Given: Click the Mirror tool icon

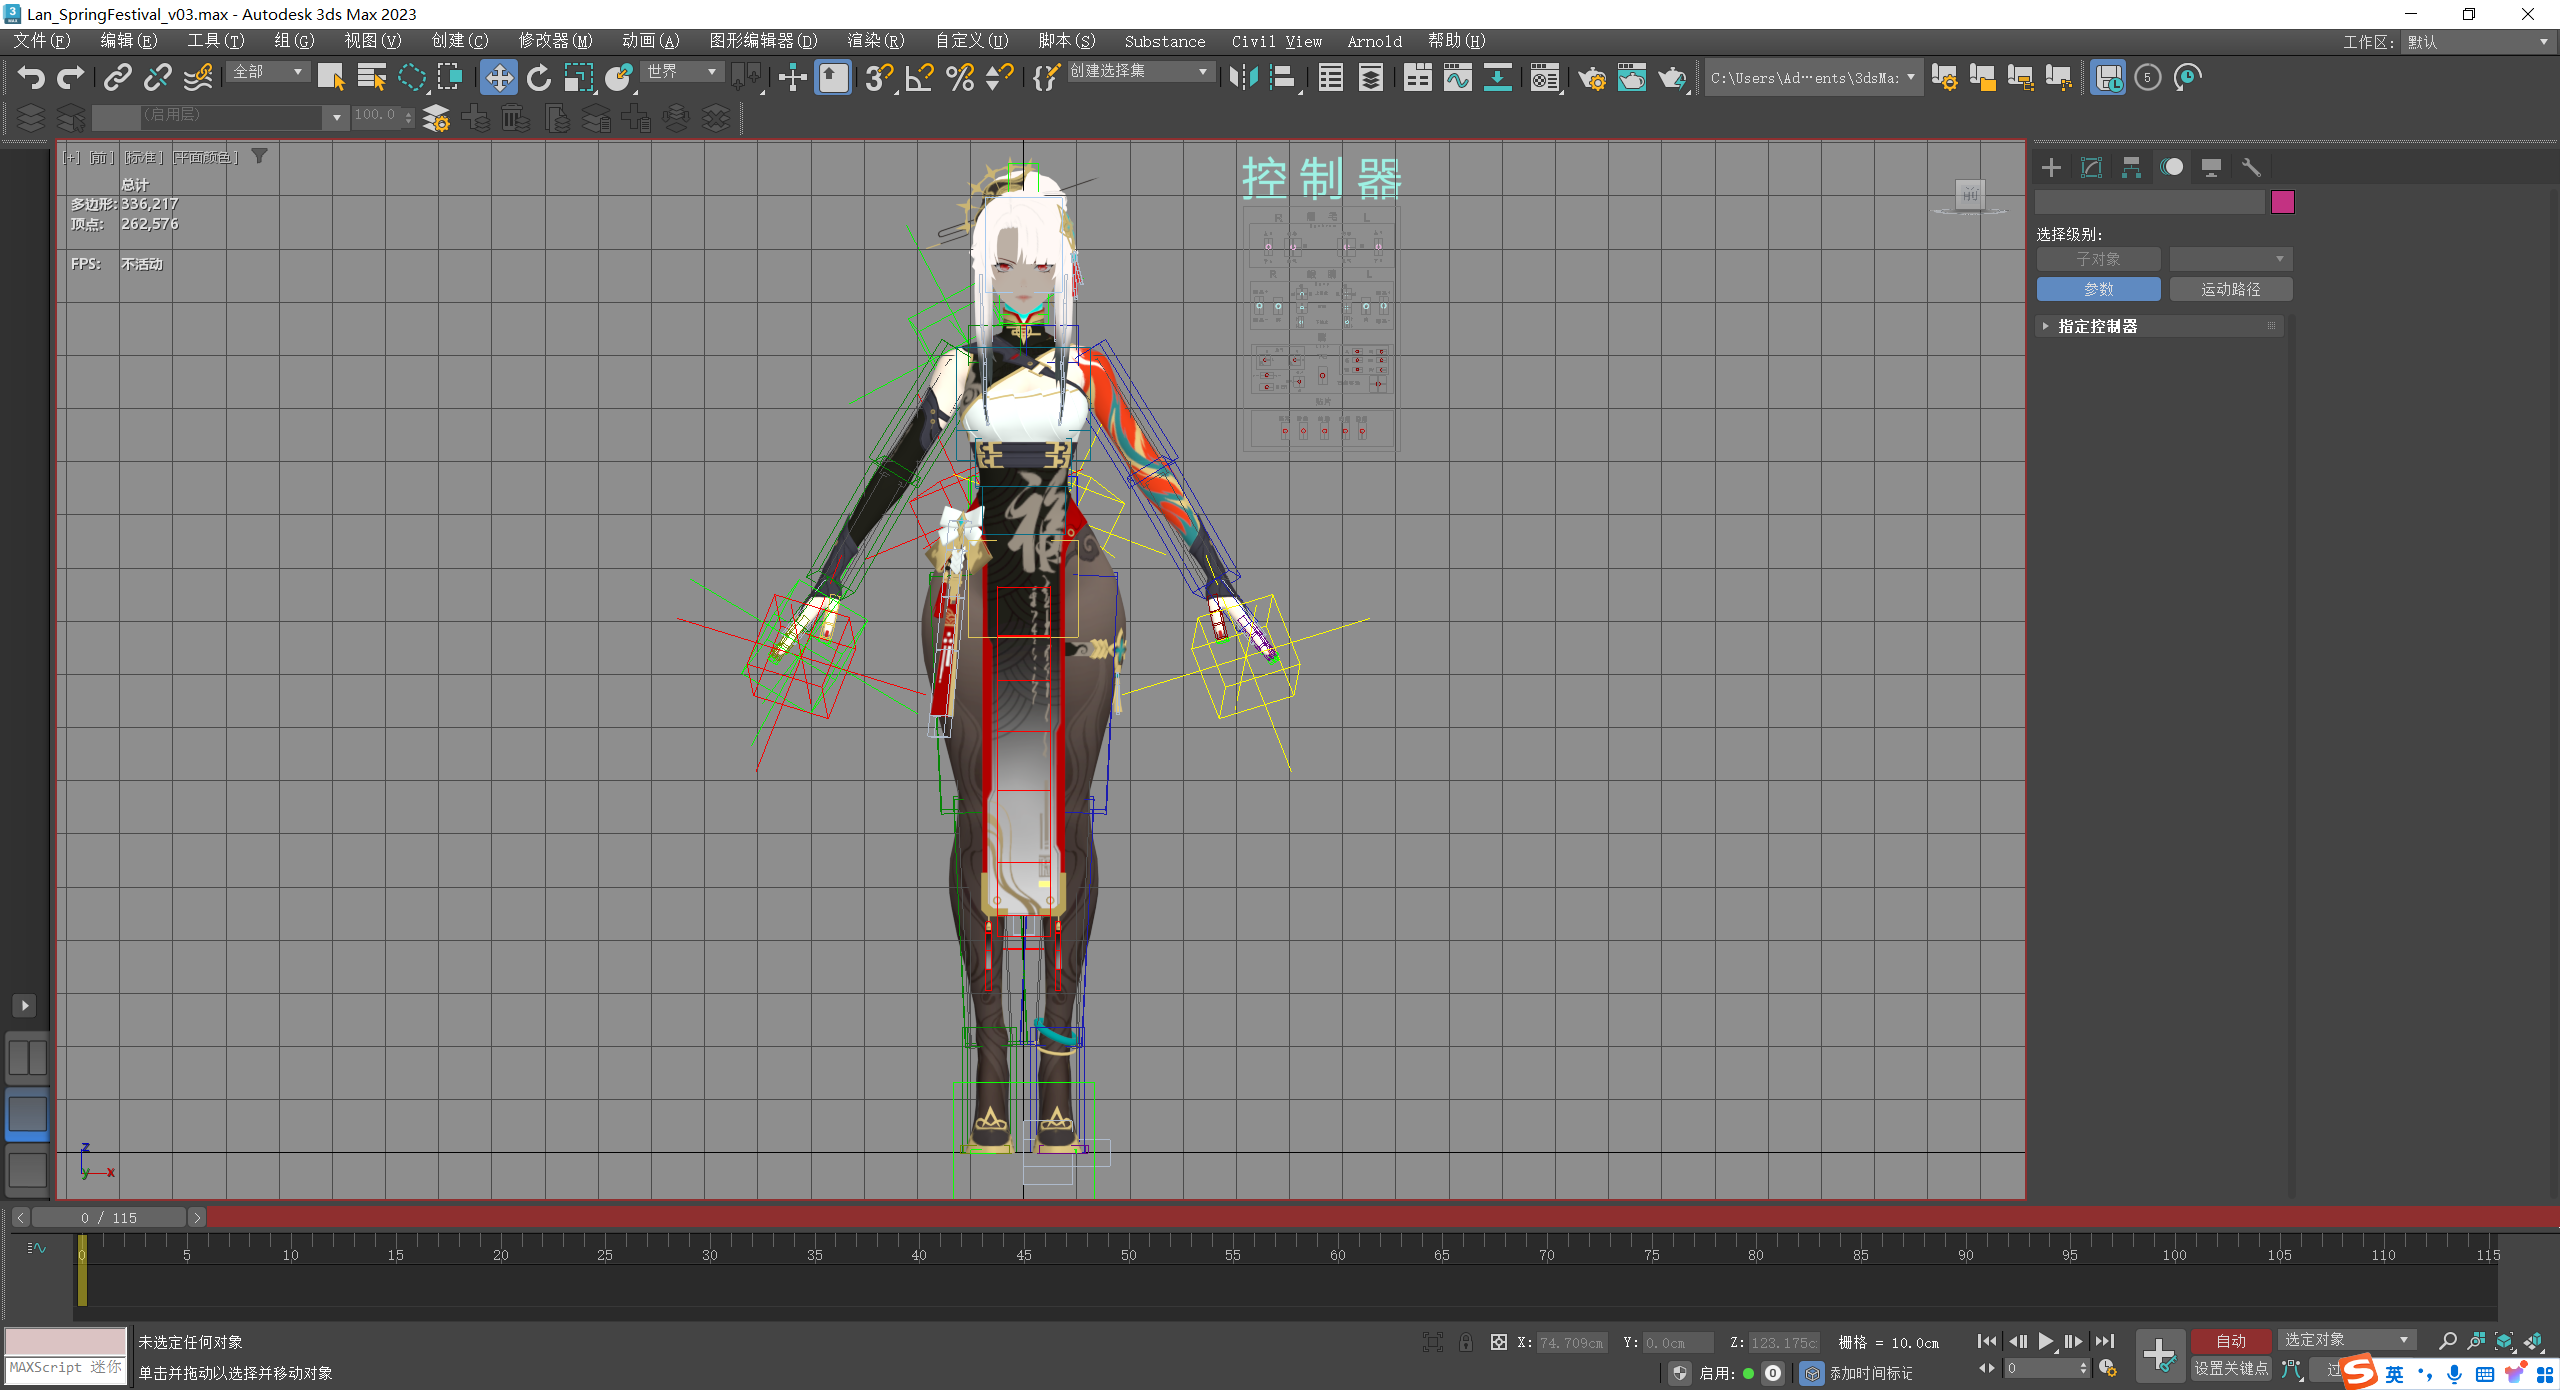Looking at the screenshot, I should 1243,77.
